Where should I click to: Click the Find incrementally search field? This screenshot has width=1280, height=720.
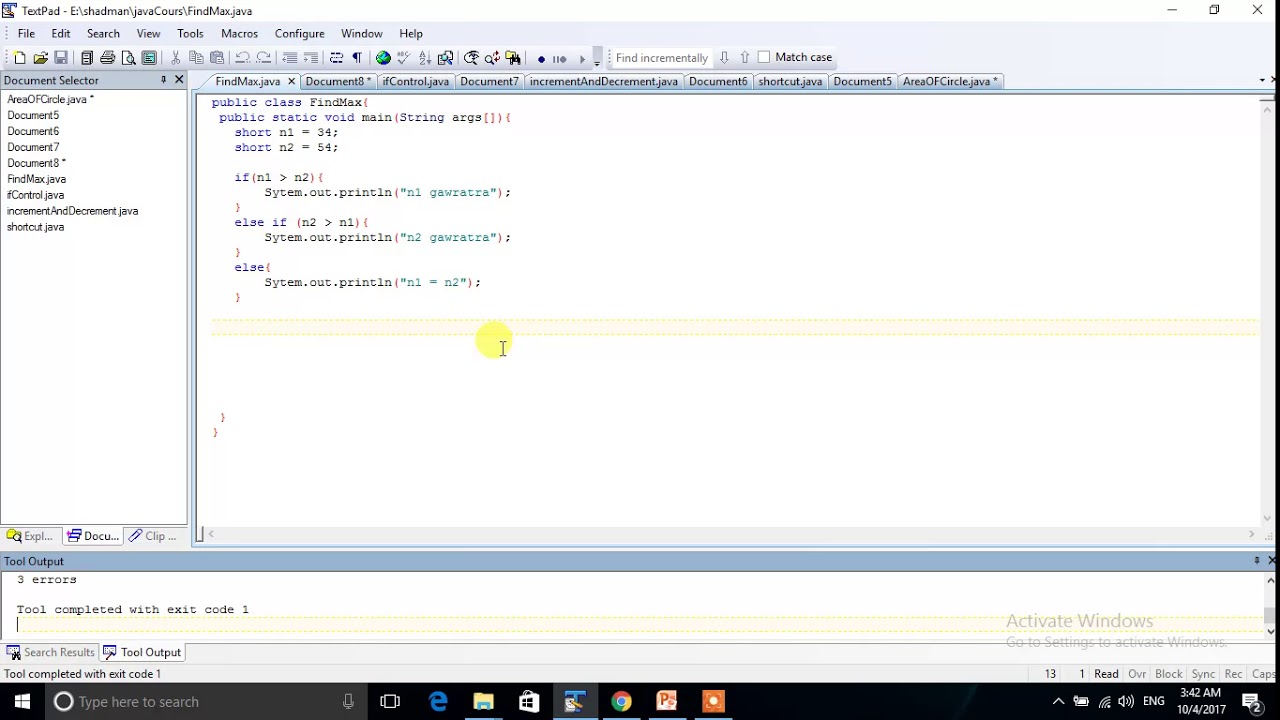661,58
